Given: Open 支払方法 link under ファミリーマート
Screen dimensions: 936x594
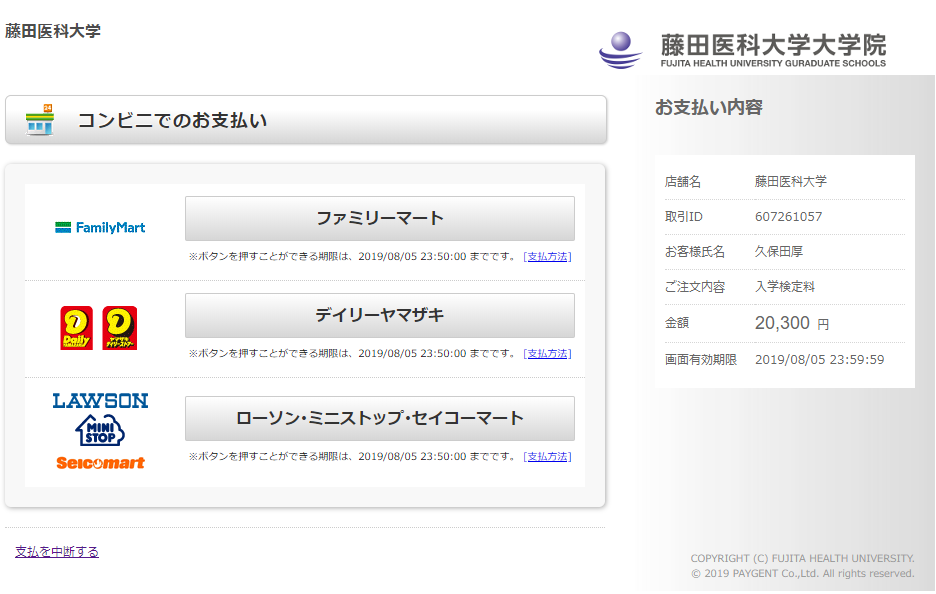Looking at the screenshot, I should coord(547,257).
